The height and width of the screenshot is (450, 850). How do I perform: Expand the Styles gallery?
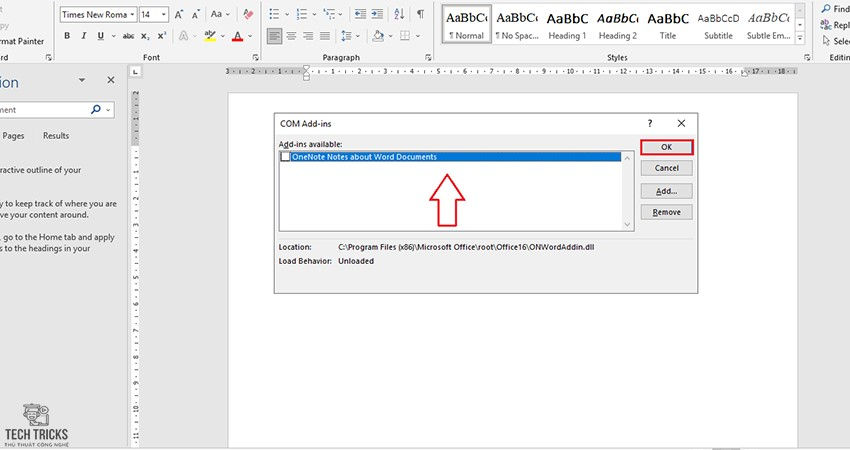tap(800, 38)
